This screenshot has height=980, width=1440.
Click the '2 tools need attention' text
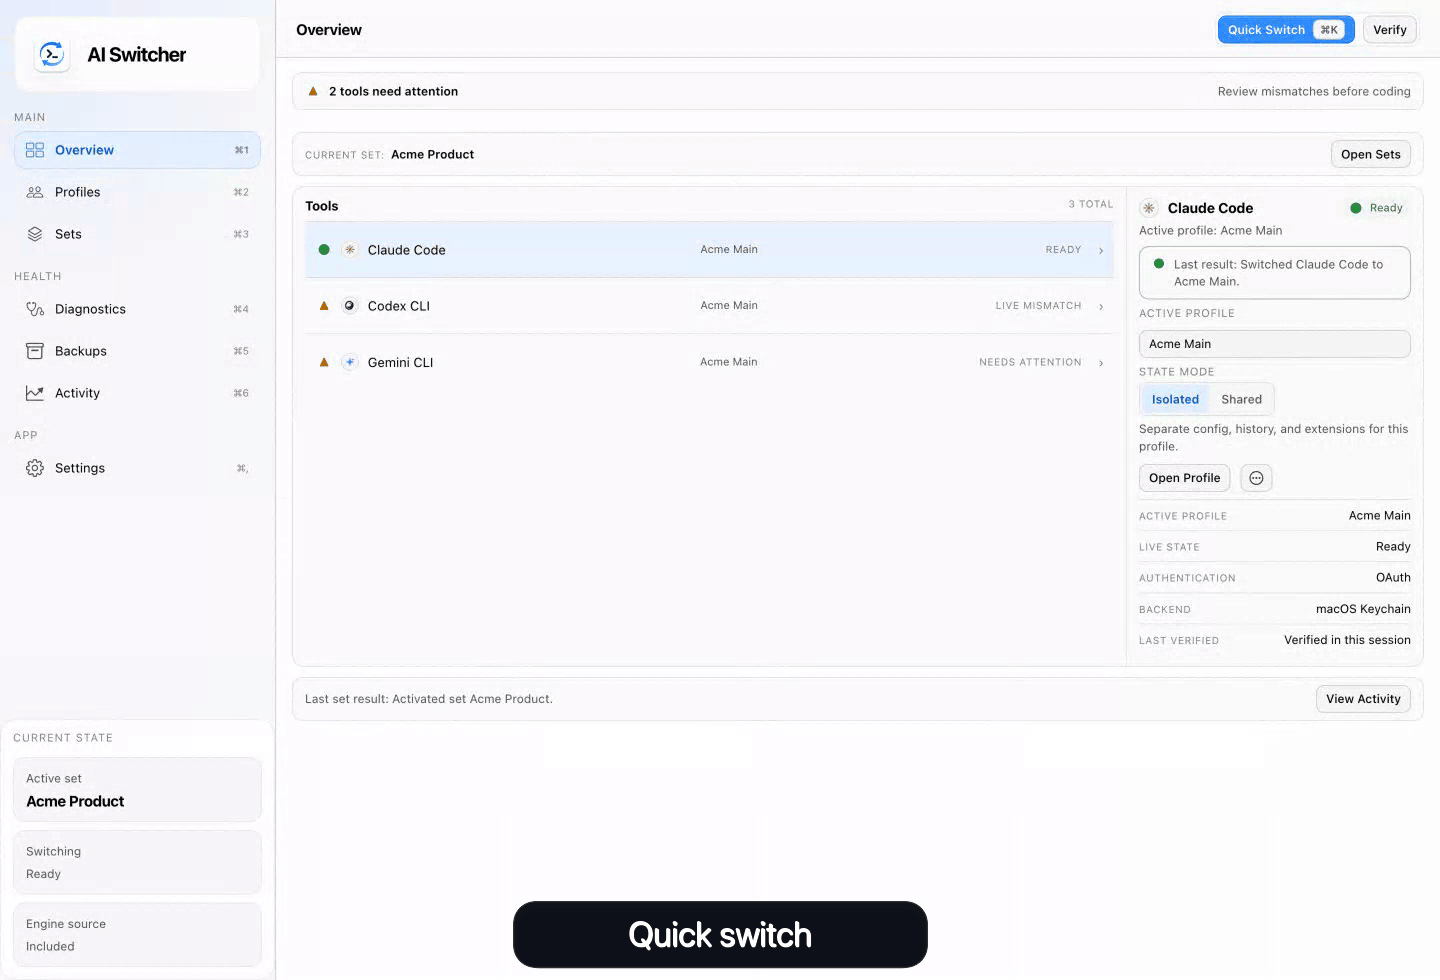[393, 91]
